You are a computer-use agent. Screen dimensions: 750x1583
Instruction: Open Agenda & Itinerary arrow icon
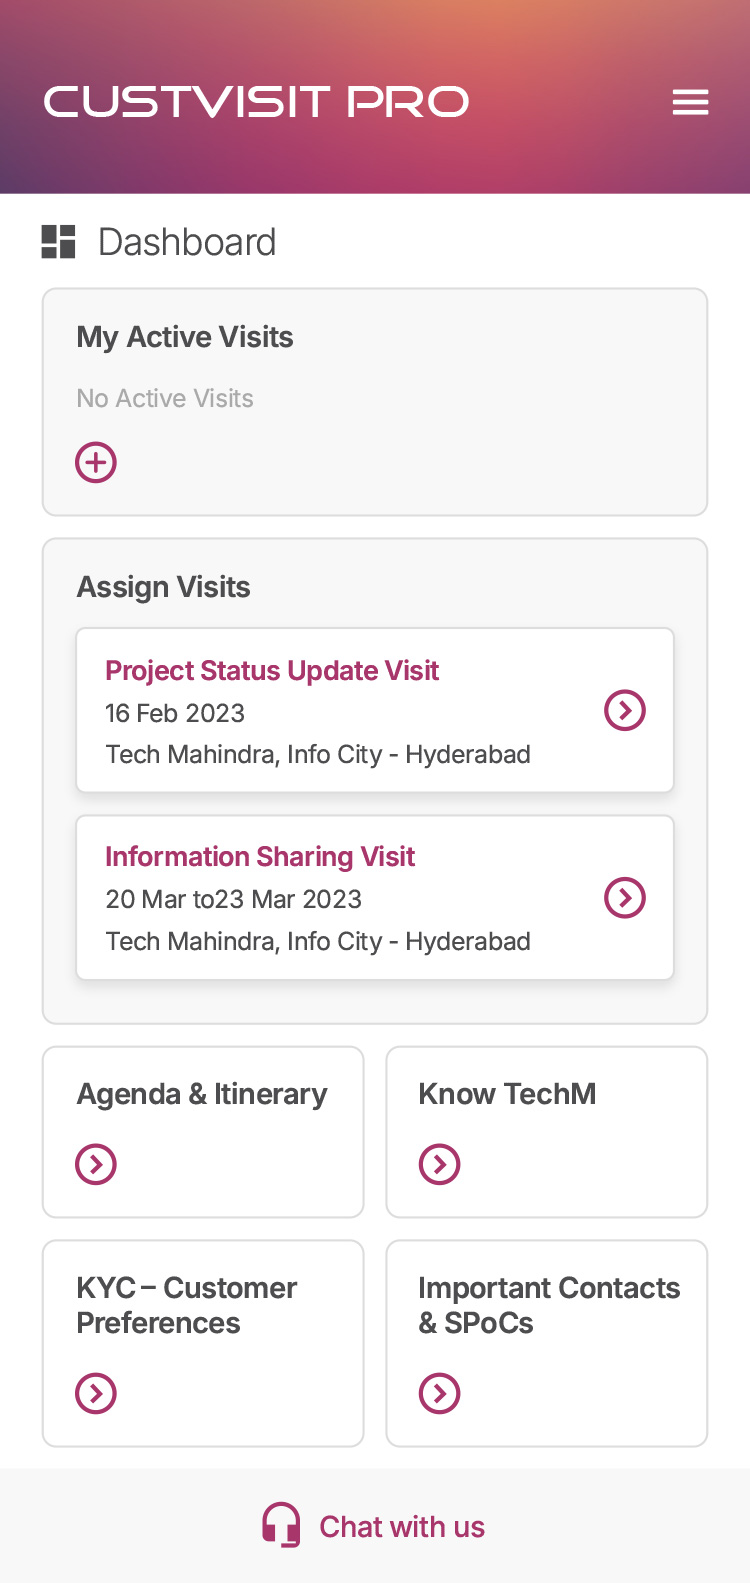click(x=96, y=1164)
